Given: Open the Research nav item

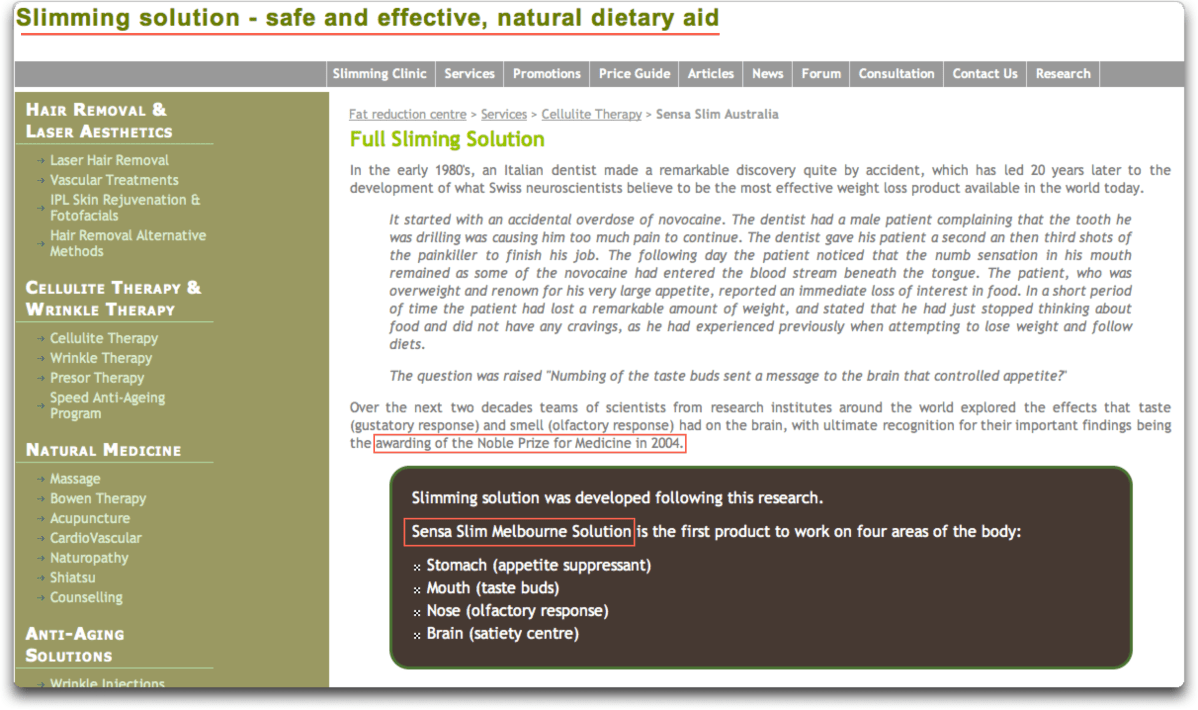Looking at the screenshot, I should pyautogui.click(x=1063, y=74).
